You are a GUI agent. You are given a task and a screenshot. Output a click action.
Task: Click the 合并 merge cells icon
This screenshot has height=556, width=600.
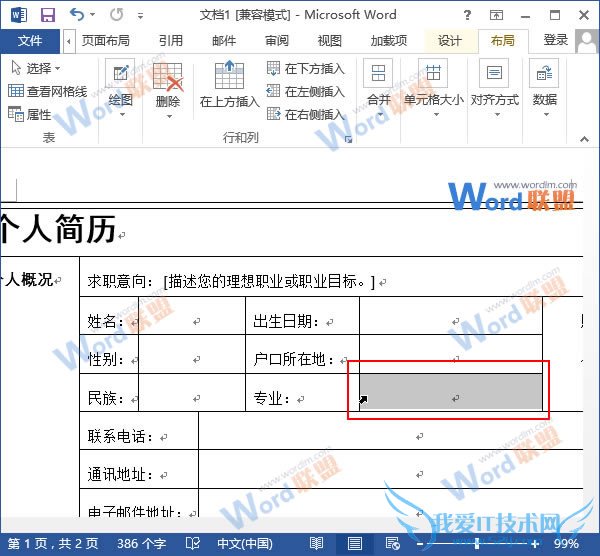pyautogui.click(x=378, y=73)
